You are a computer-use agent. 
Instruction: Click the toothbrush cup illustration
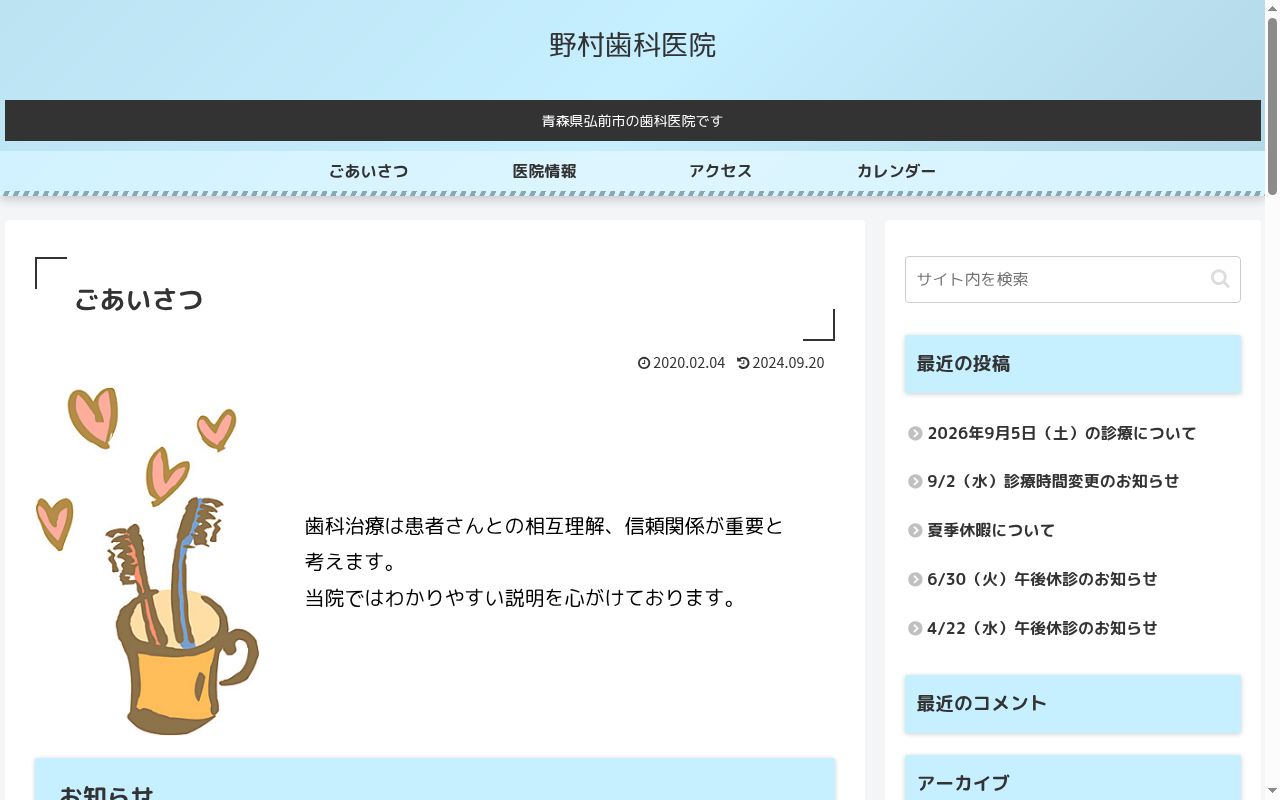tap(148, 561)
